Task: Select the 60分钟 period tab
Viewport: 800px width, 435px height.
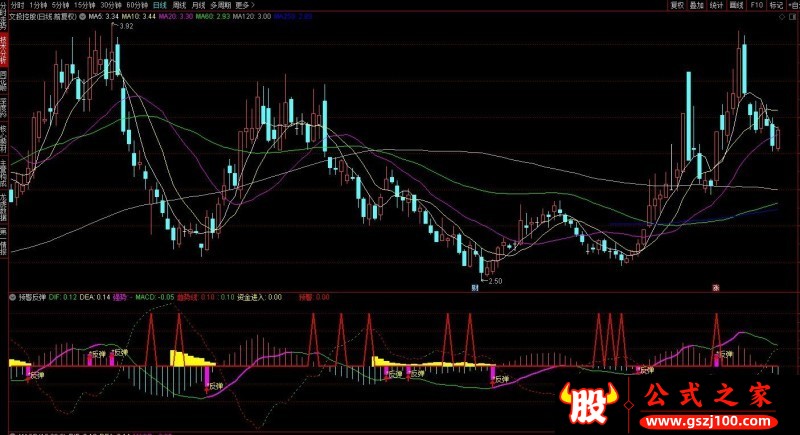Action: point(137,5)
